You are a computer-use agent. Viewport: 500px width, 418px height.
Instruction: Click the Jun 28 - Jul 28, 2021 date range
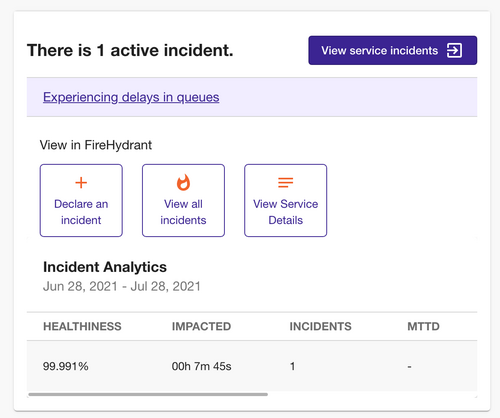pyautogui.click(x=122, y=286)
